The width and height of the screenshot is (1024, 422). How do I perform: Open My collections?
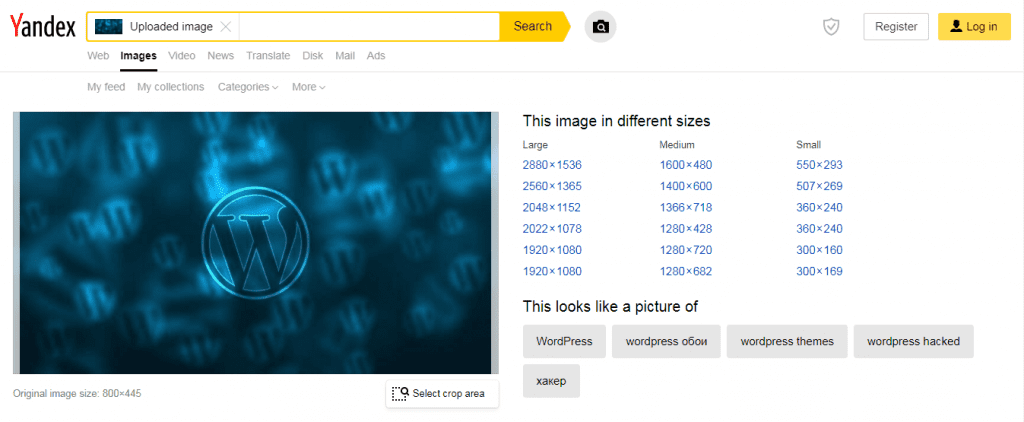[x=170, y=87]
